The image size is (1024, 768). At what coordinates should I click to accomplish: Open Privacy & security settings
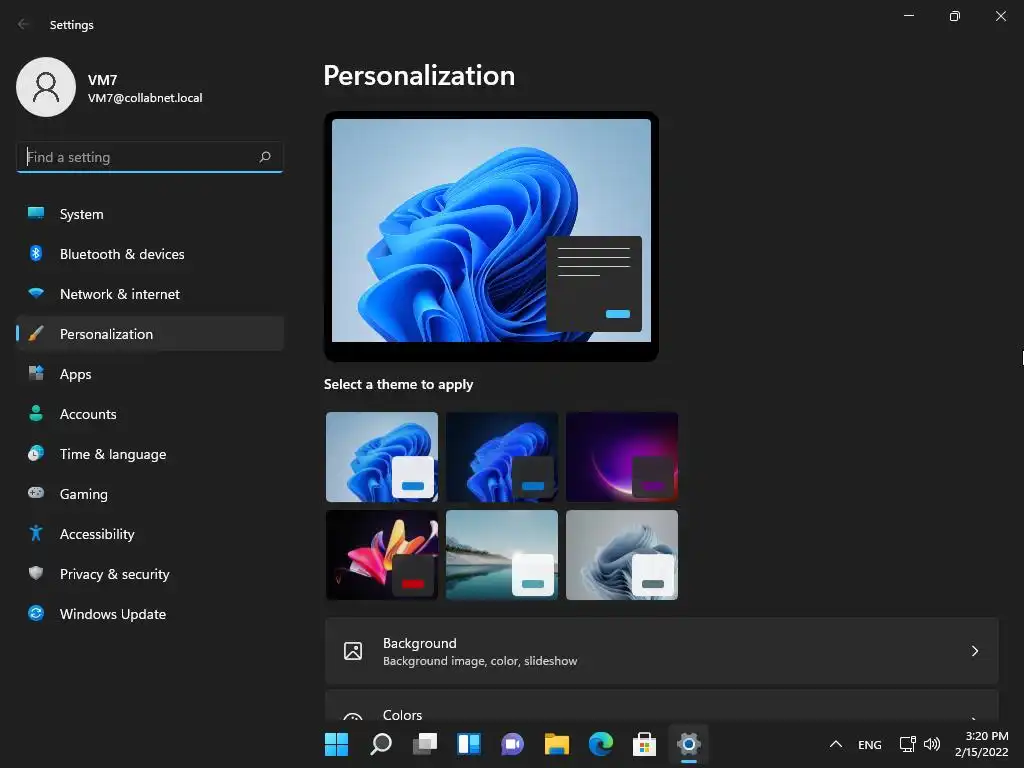(x=150, y=573)
